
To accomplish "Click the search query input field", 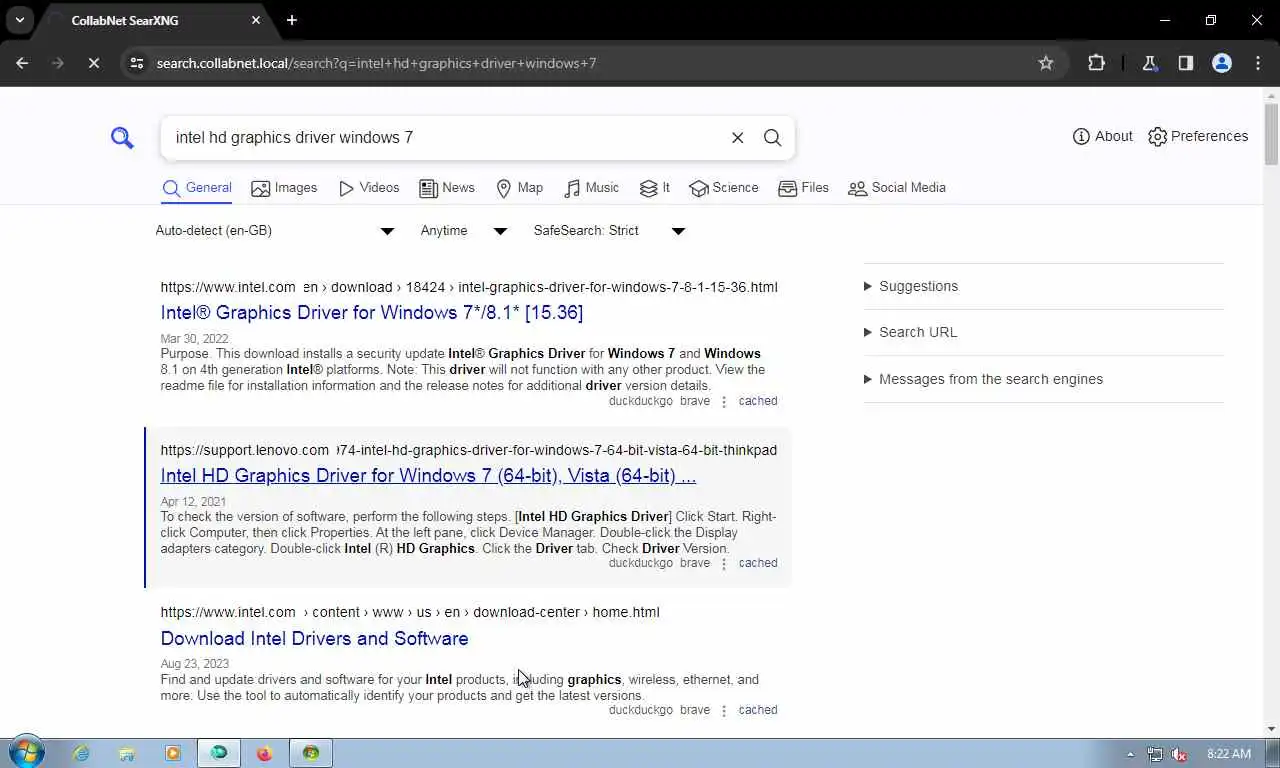I will [445, 138].
